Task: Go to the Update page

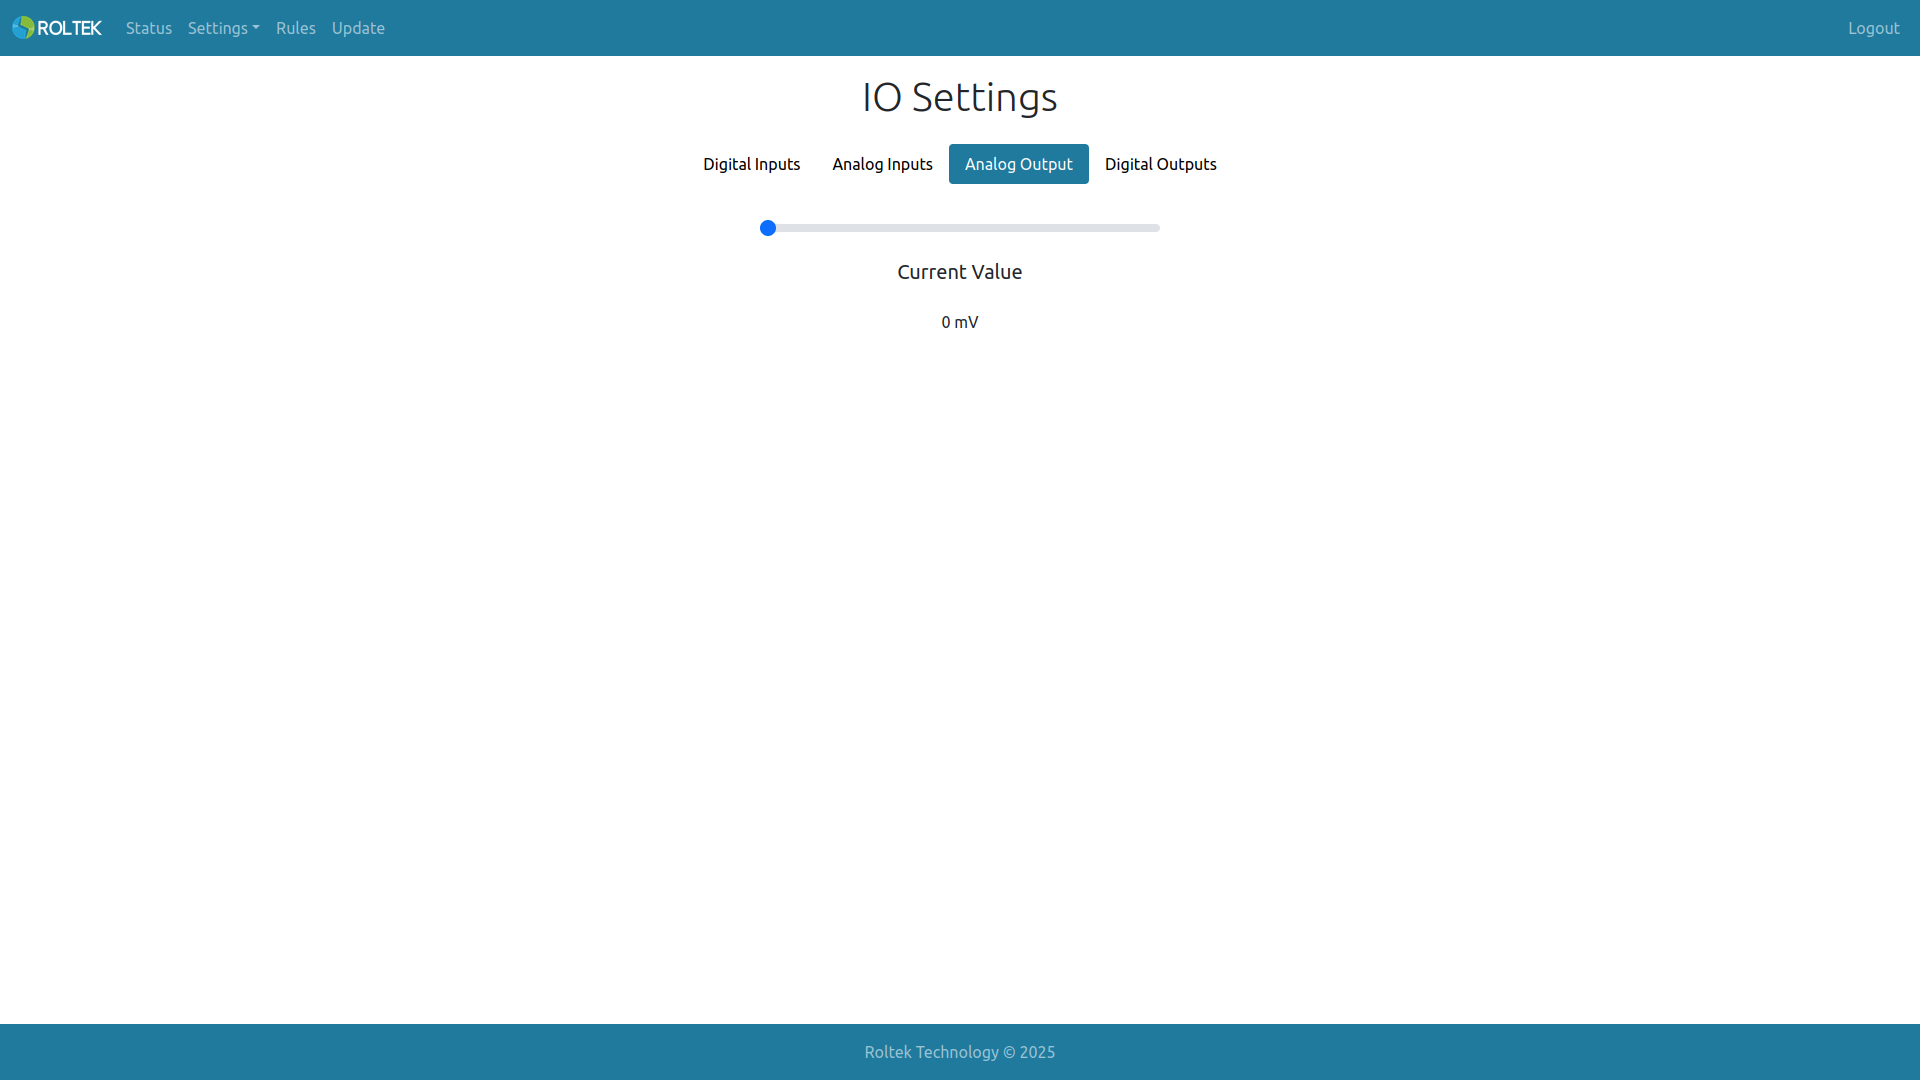Action: pos(358,28)
